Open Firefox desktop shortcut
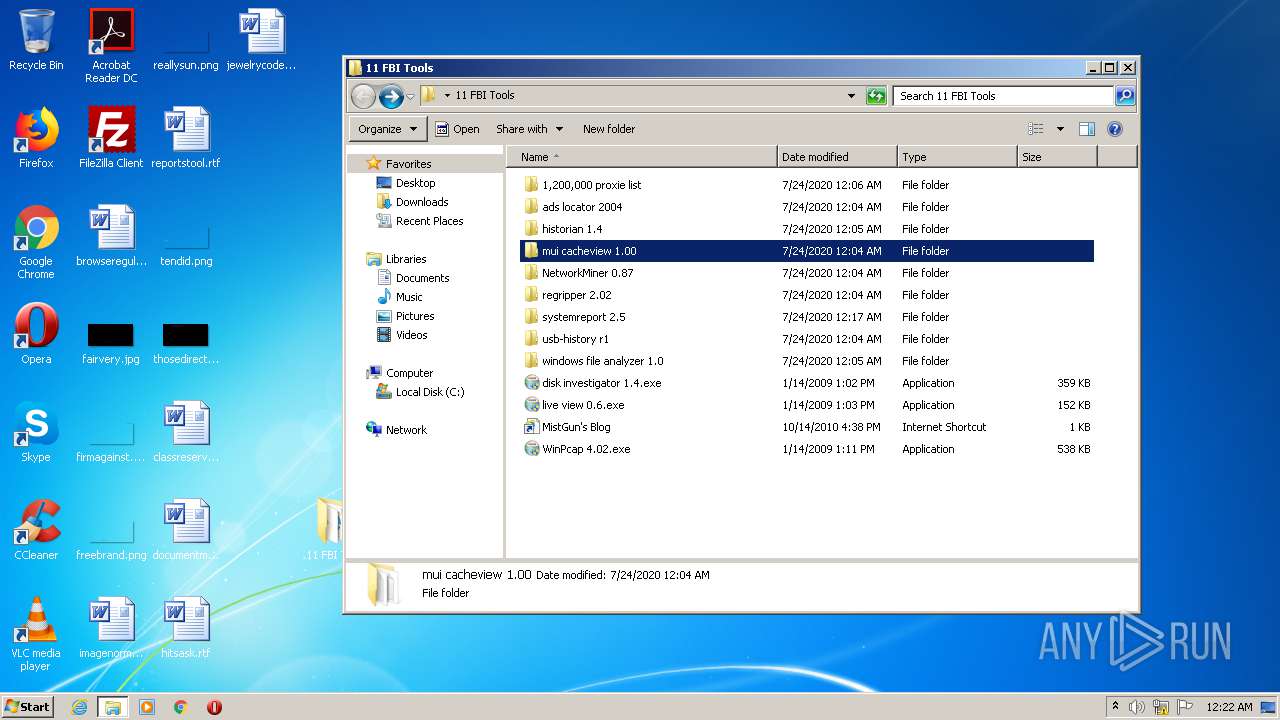This screenshot has height=720, width=1280. (x=36, y=138)
